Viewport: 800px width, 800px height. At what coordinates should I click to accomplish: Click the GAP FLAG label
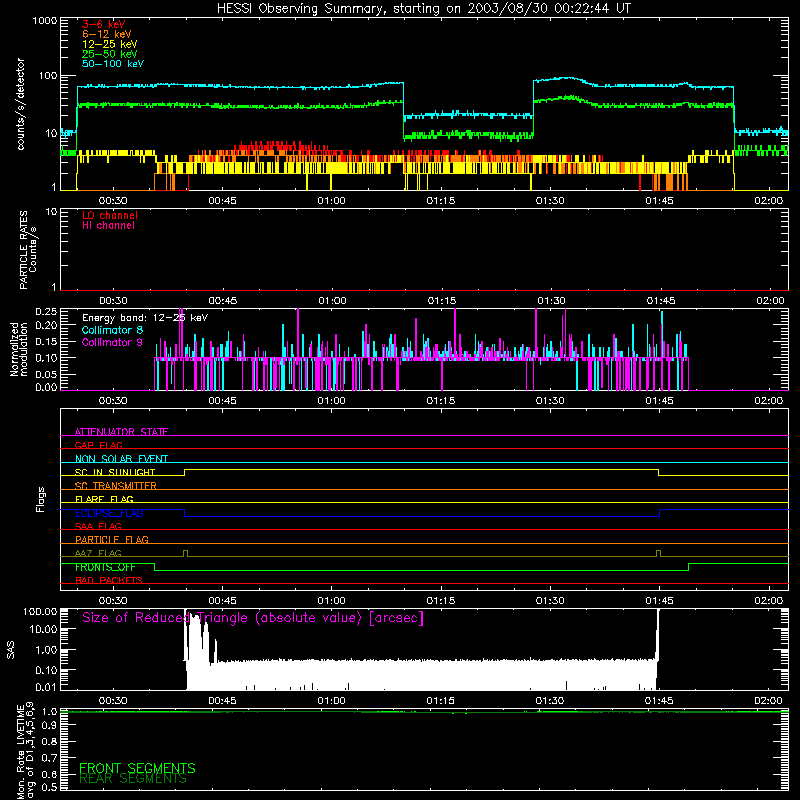tap(98, 445)
